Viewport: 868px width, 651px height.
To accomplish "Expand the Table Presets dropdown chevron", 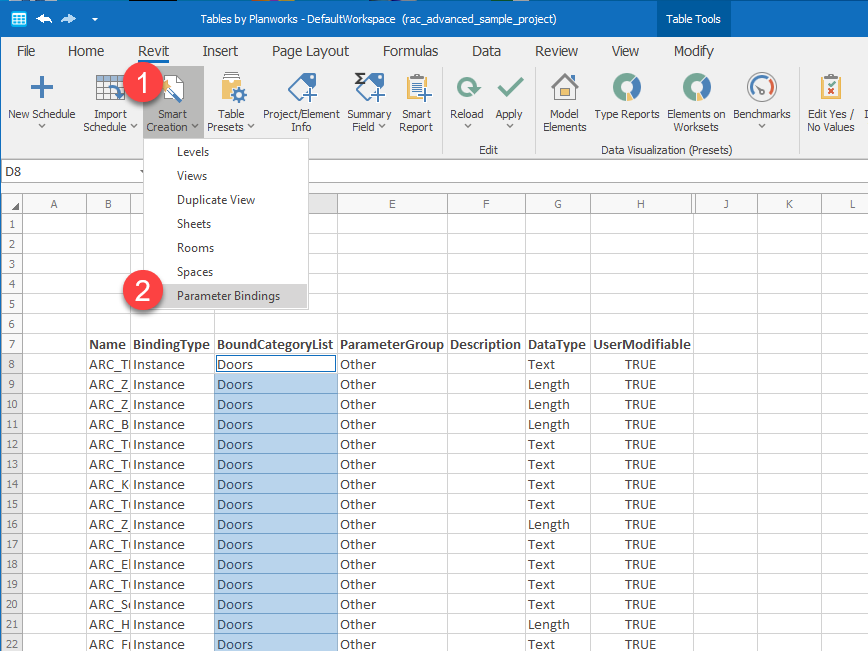I will [251, 127].
